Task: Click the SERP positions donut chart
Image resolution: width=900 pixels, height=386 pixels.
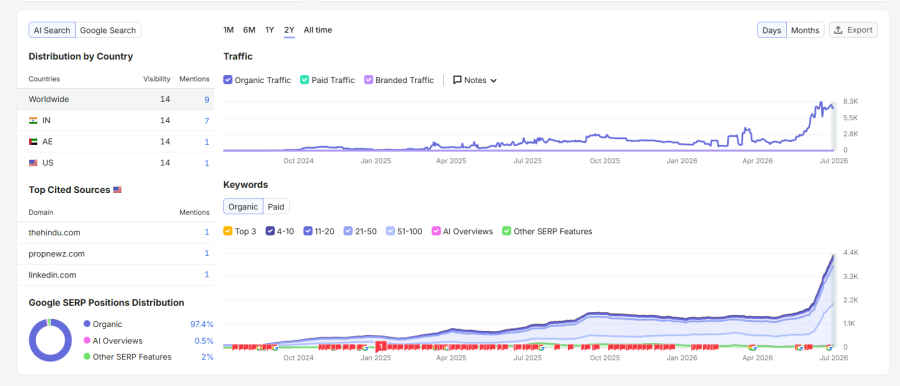Action: click(x=51, y=340)
